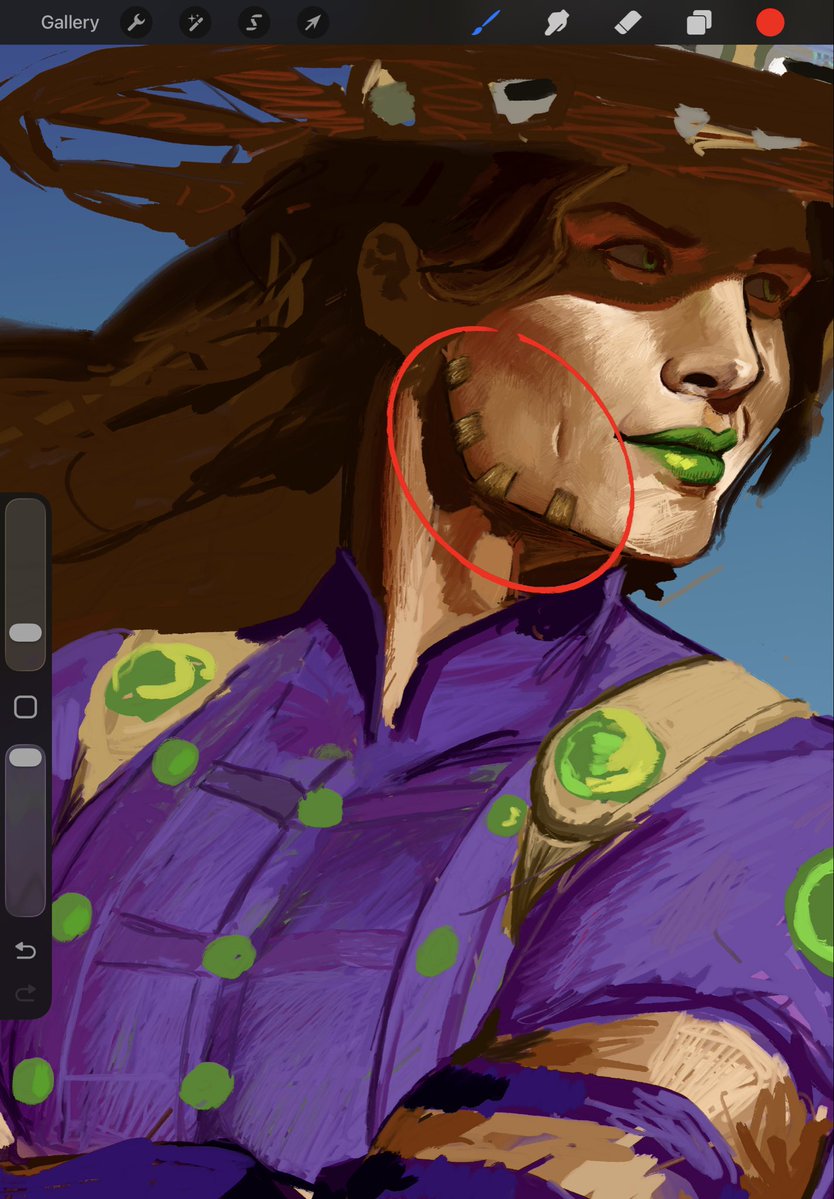Viewport: 834px width, 1199px height.
Task: Open the Gallery
Action: 70,22
